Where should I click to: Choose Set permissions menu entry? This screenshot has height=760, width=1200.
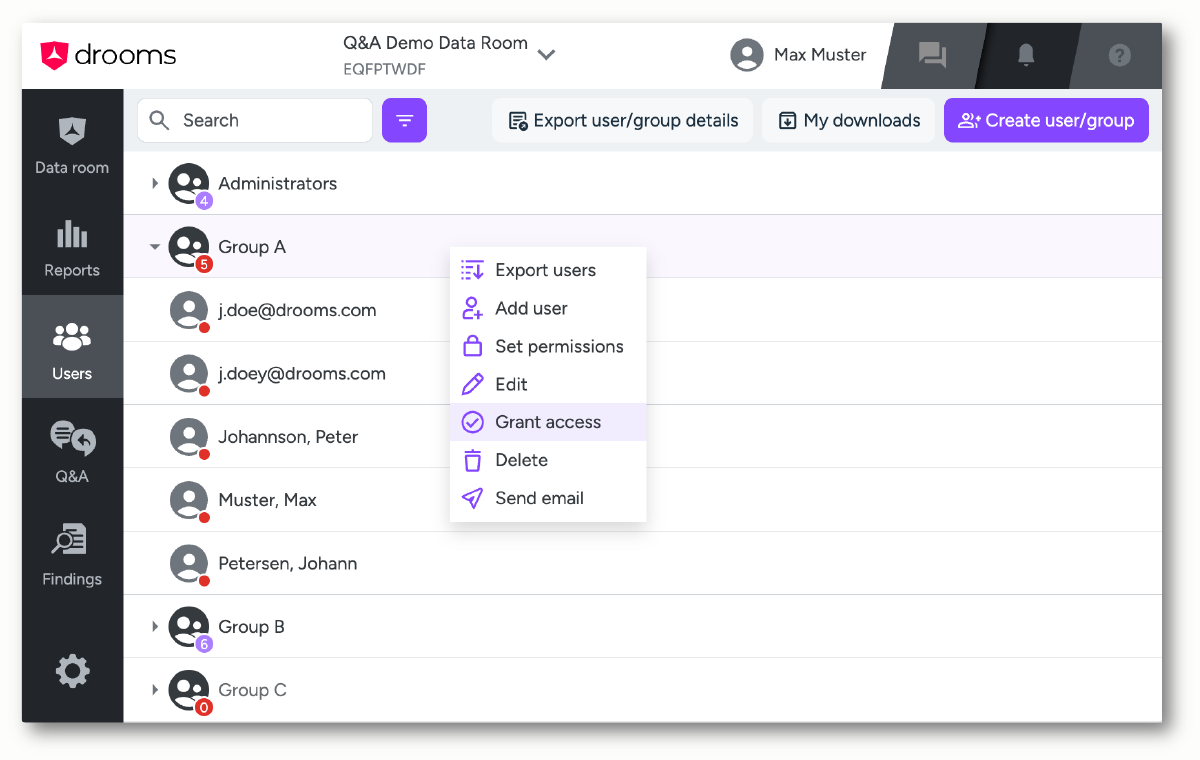pos(548,346)
